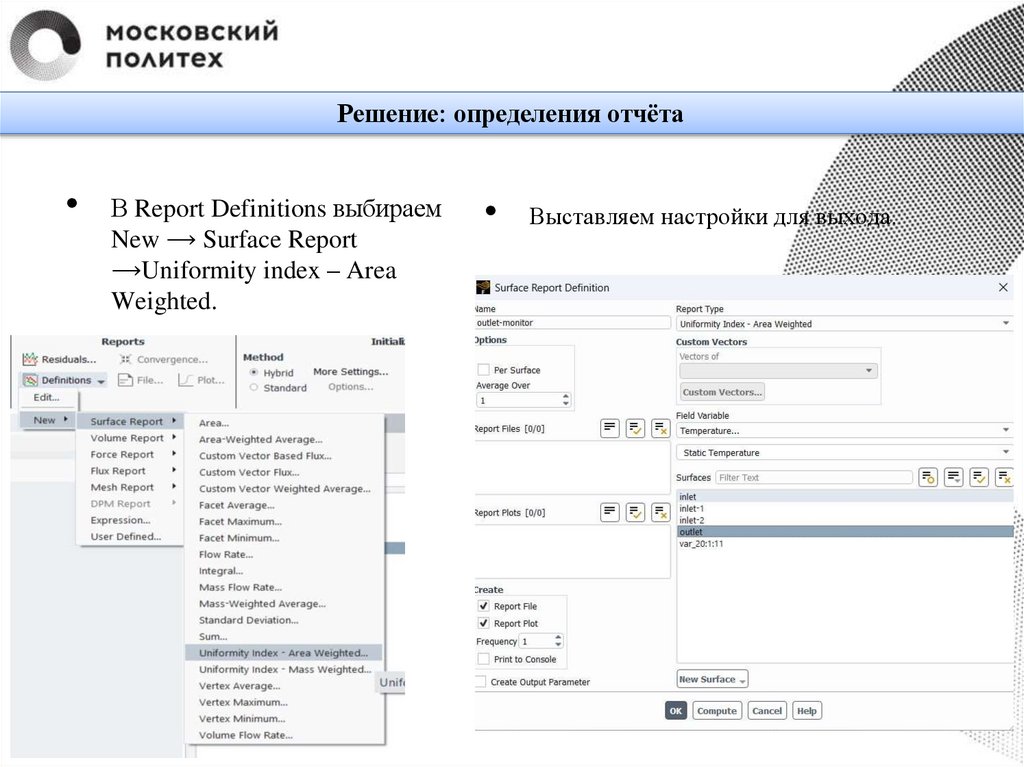Deselect all Report Files icon
This screenshot has width=1024, height=767.
[x=660, y=429]
